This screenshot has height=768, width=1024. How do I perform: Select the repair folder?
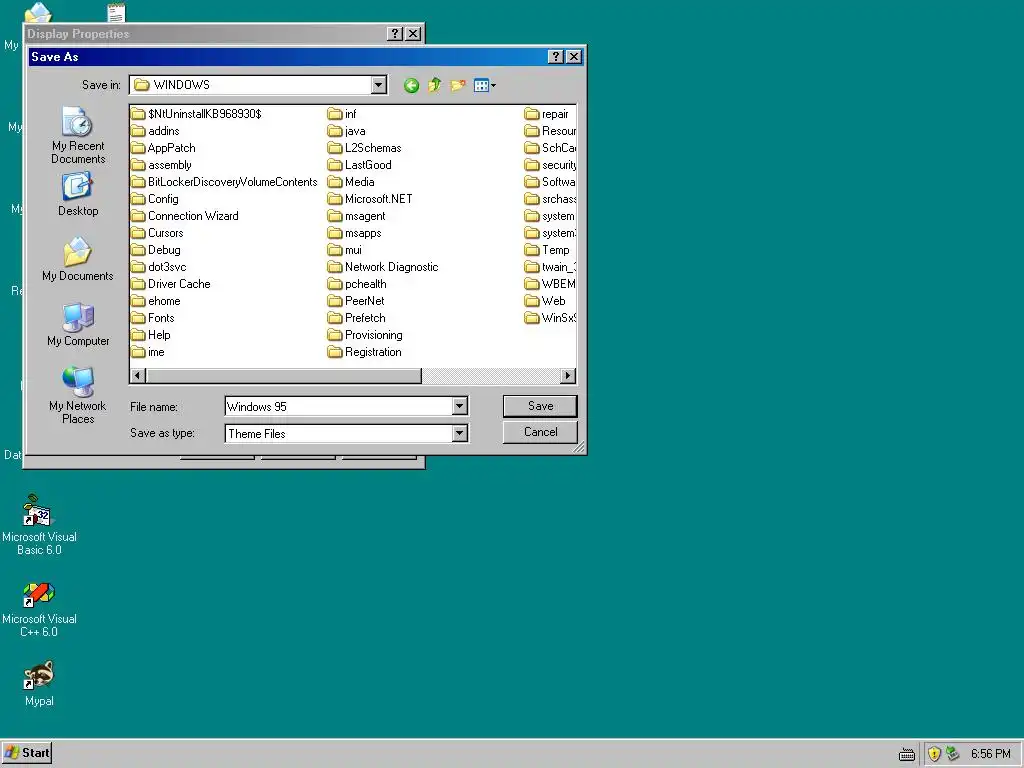pos(547,114)
